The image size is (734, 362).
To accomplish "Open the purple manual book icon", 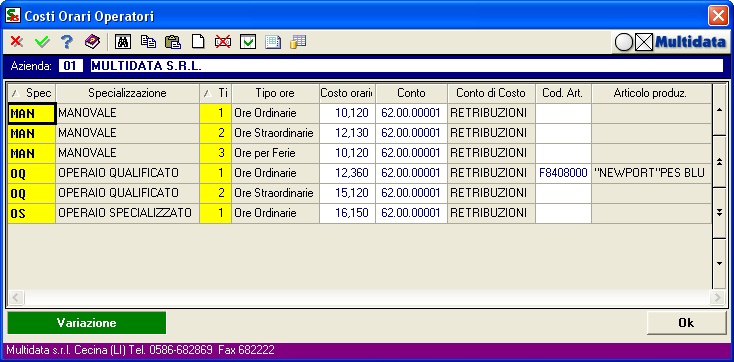I will (x=92, y=42).
